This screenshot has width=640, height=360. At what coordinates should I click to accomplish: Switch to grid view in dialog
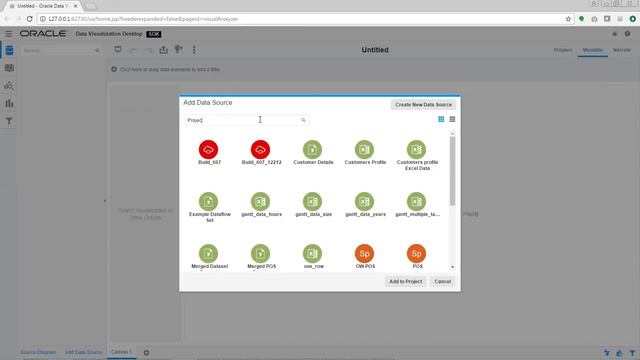tap(441, 119)
